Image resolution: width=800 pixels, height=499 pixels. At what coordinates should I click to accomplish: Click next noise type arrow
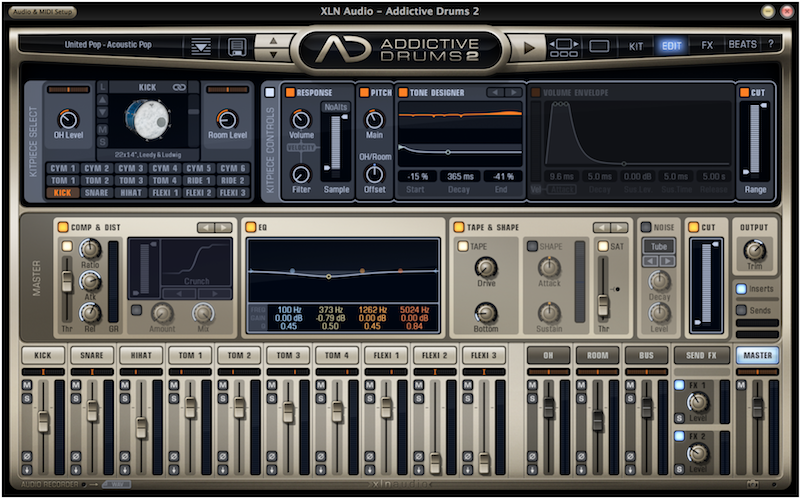coord(667,261)
